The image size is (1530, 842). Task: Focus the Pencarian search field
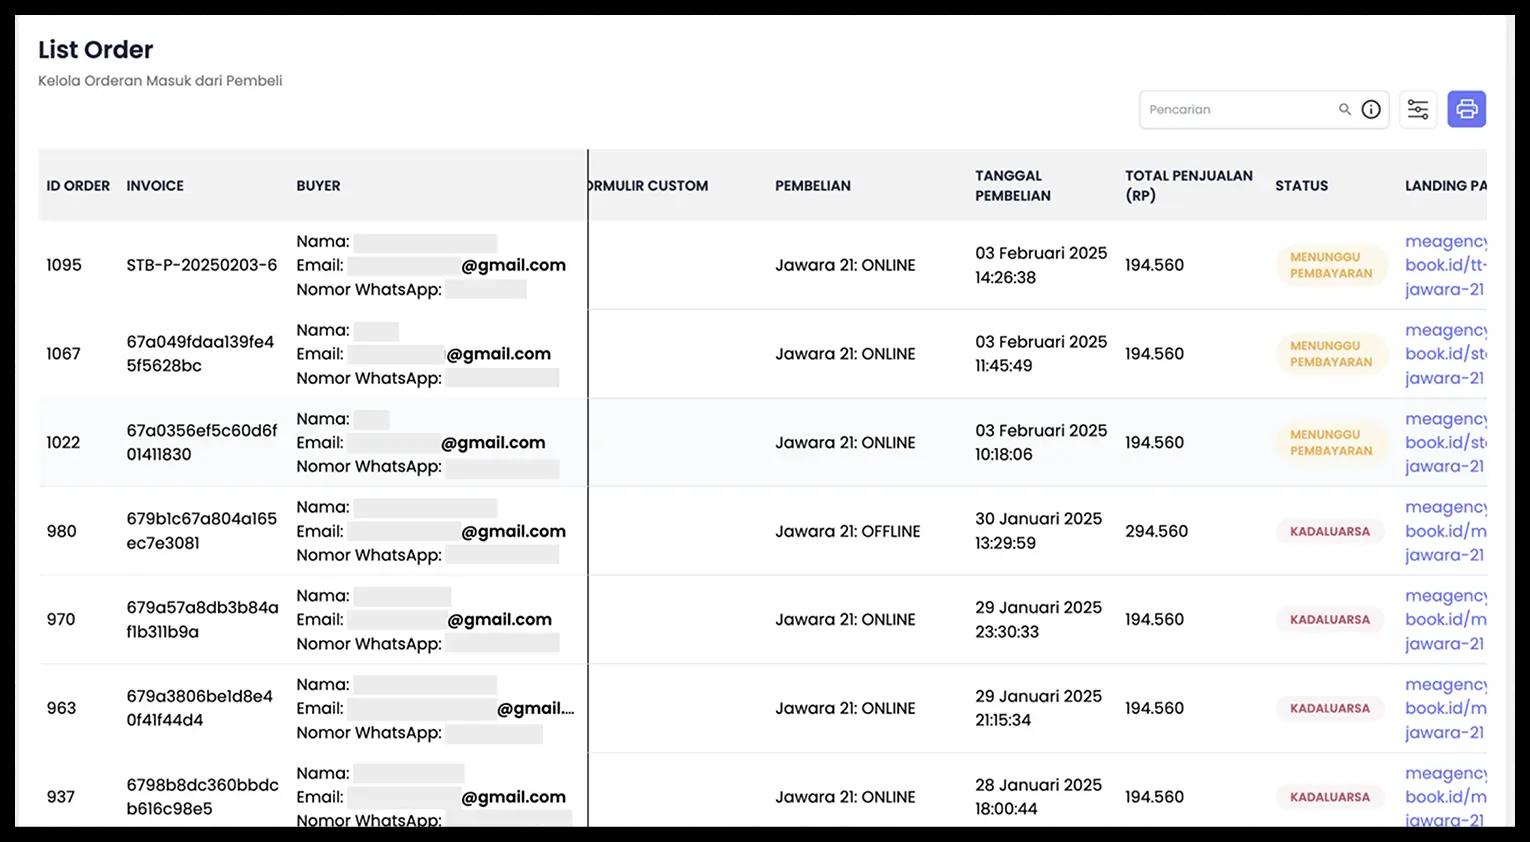[1240, 110]
